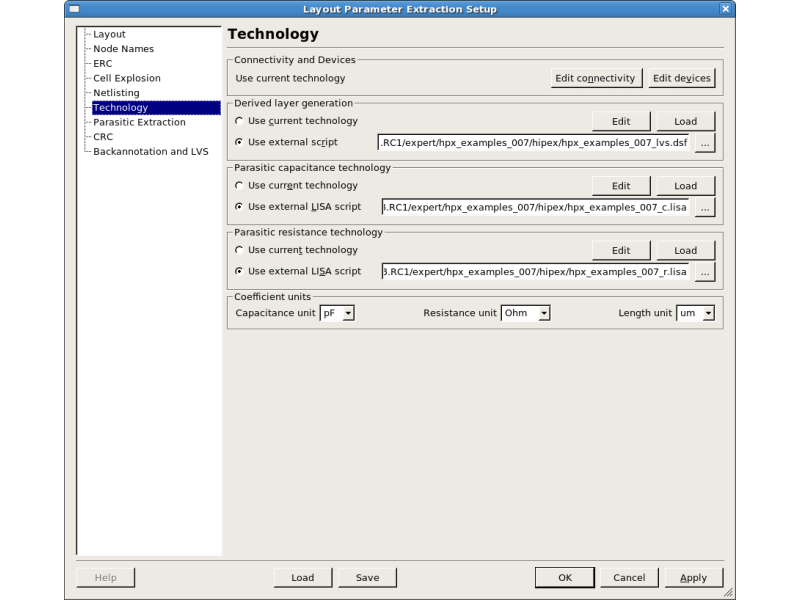
Task: Click the derived layer script path field
Action: point(534,143)
